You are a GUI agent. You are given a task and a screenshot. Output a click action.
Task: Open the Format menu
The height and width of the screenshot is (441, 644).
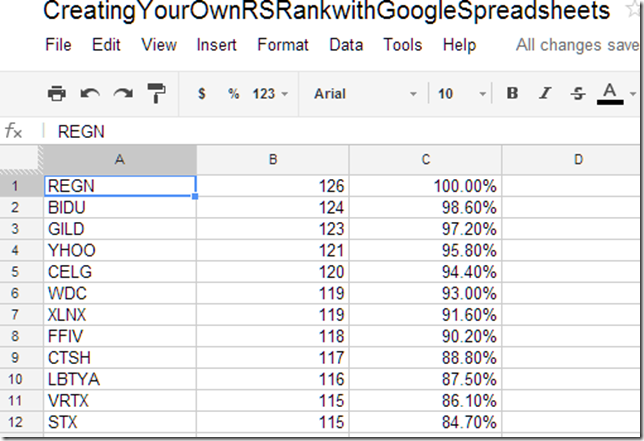[283, 44]
